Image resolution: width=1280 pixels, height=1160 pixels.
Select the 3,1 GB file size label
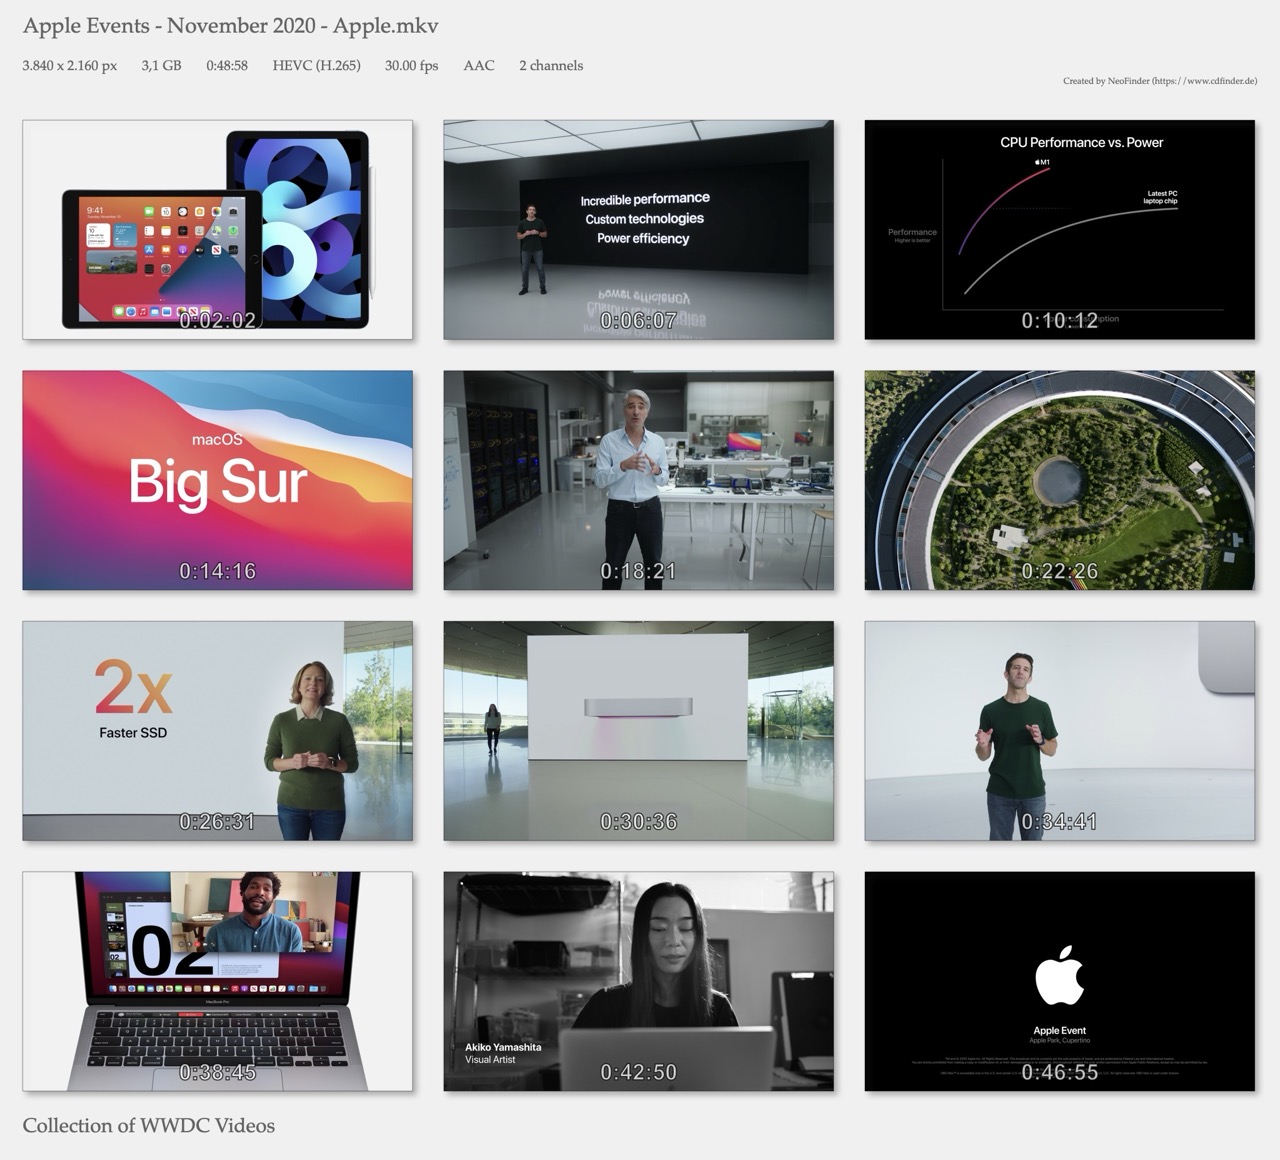click(161, 66)
